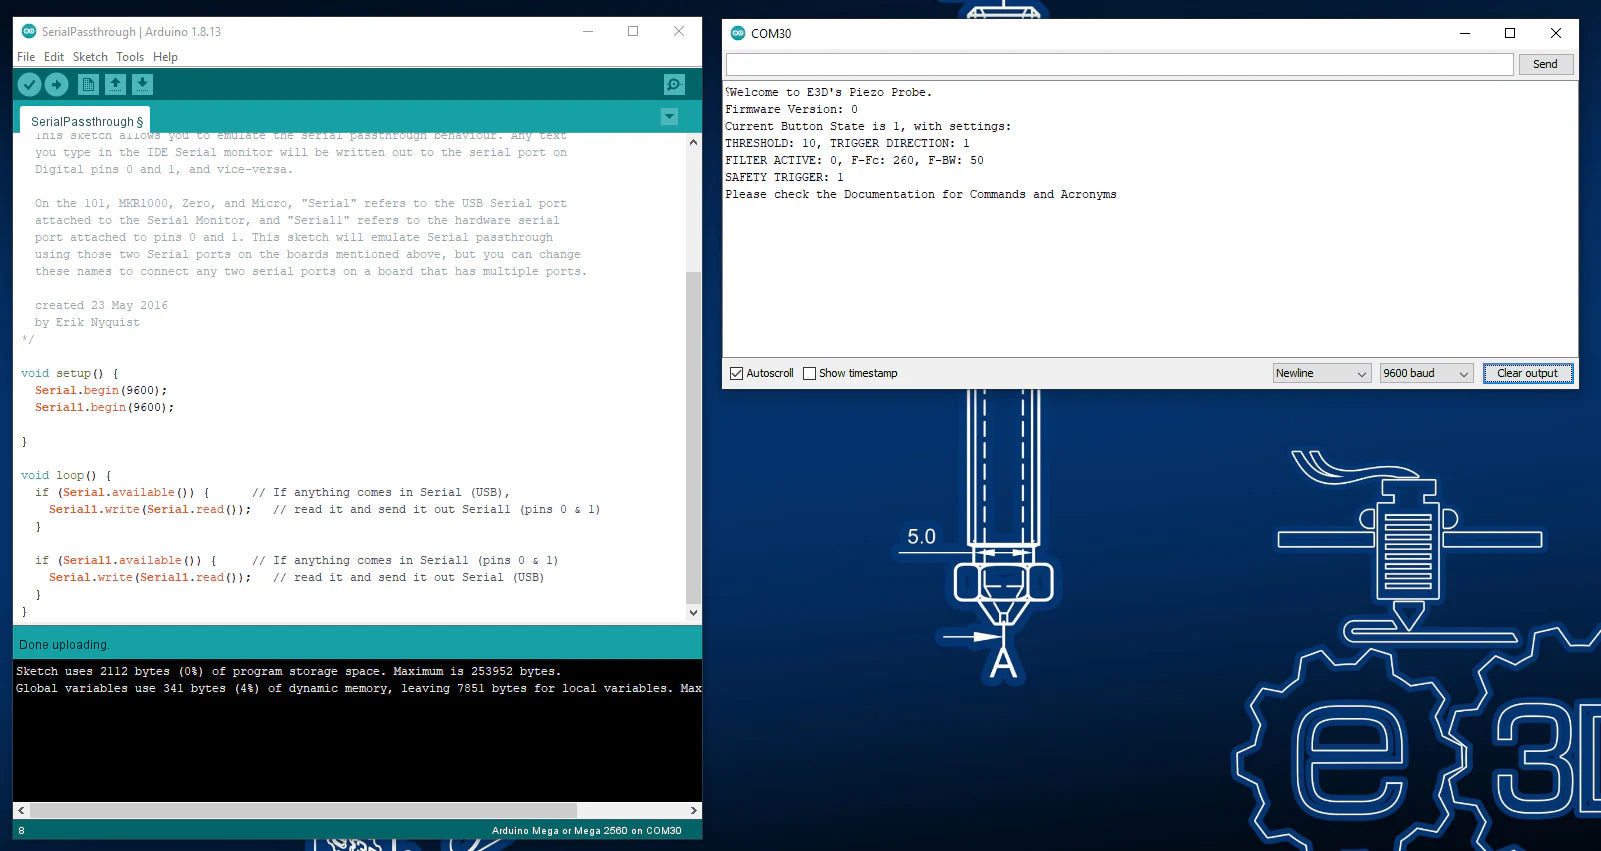Enable Show timestamp checkbox

pyautogui.click(x=810, y=373)
